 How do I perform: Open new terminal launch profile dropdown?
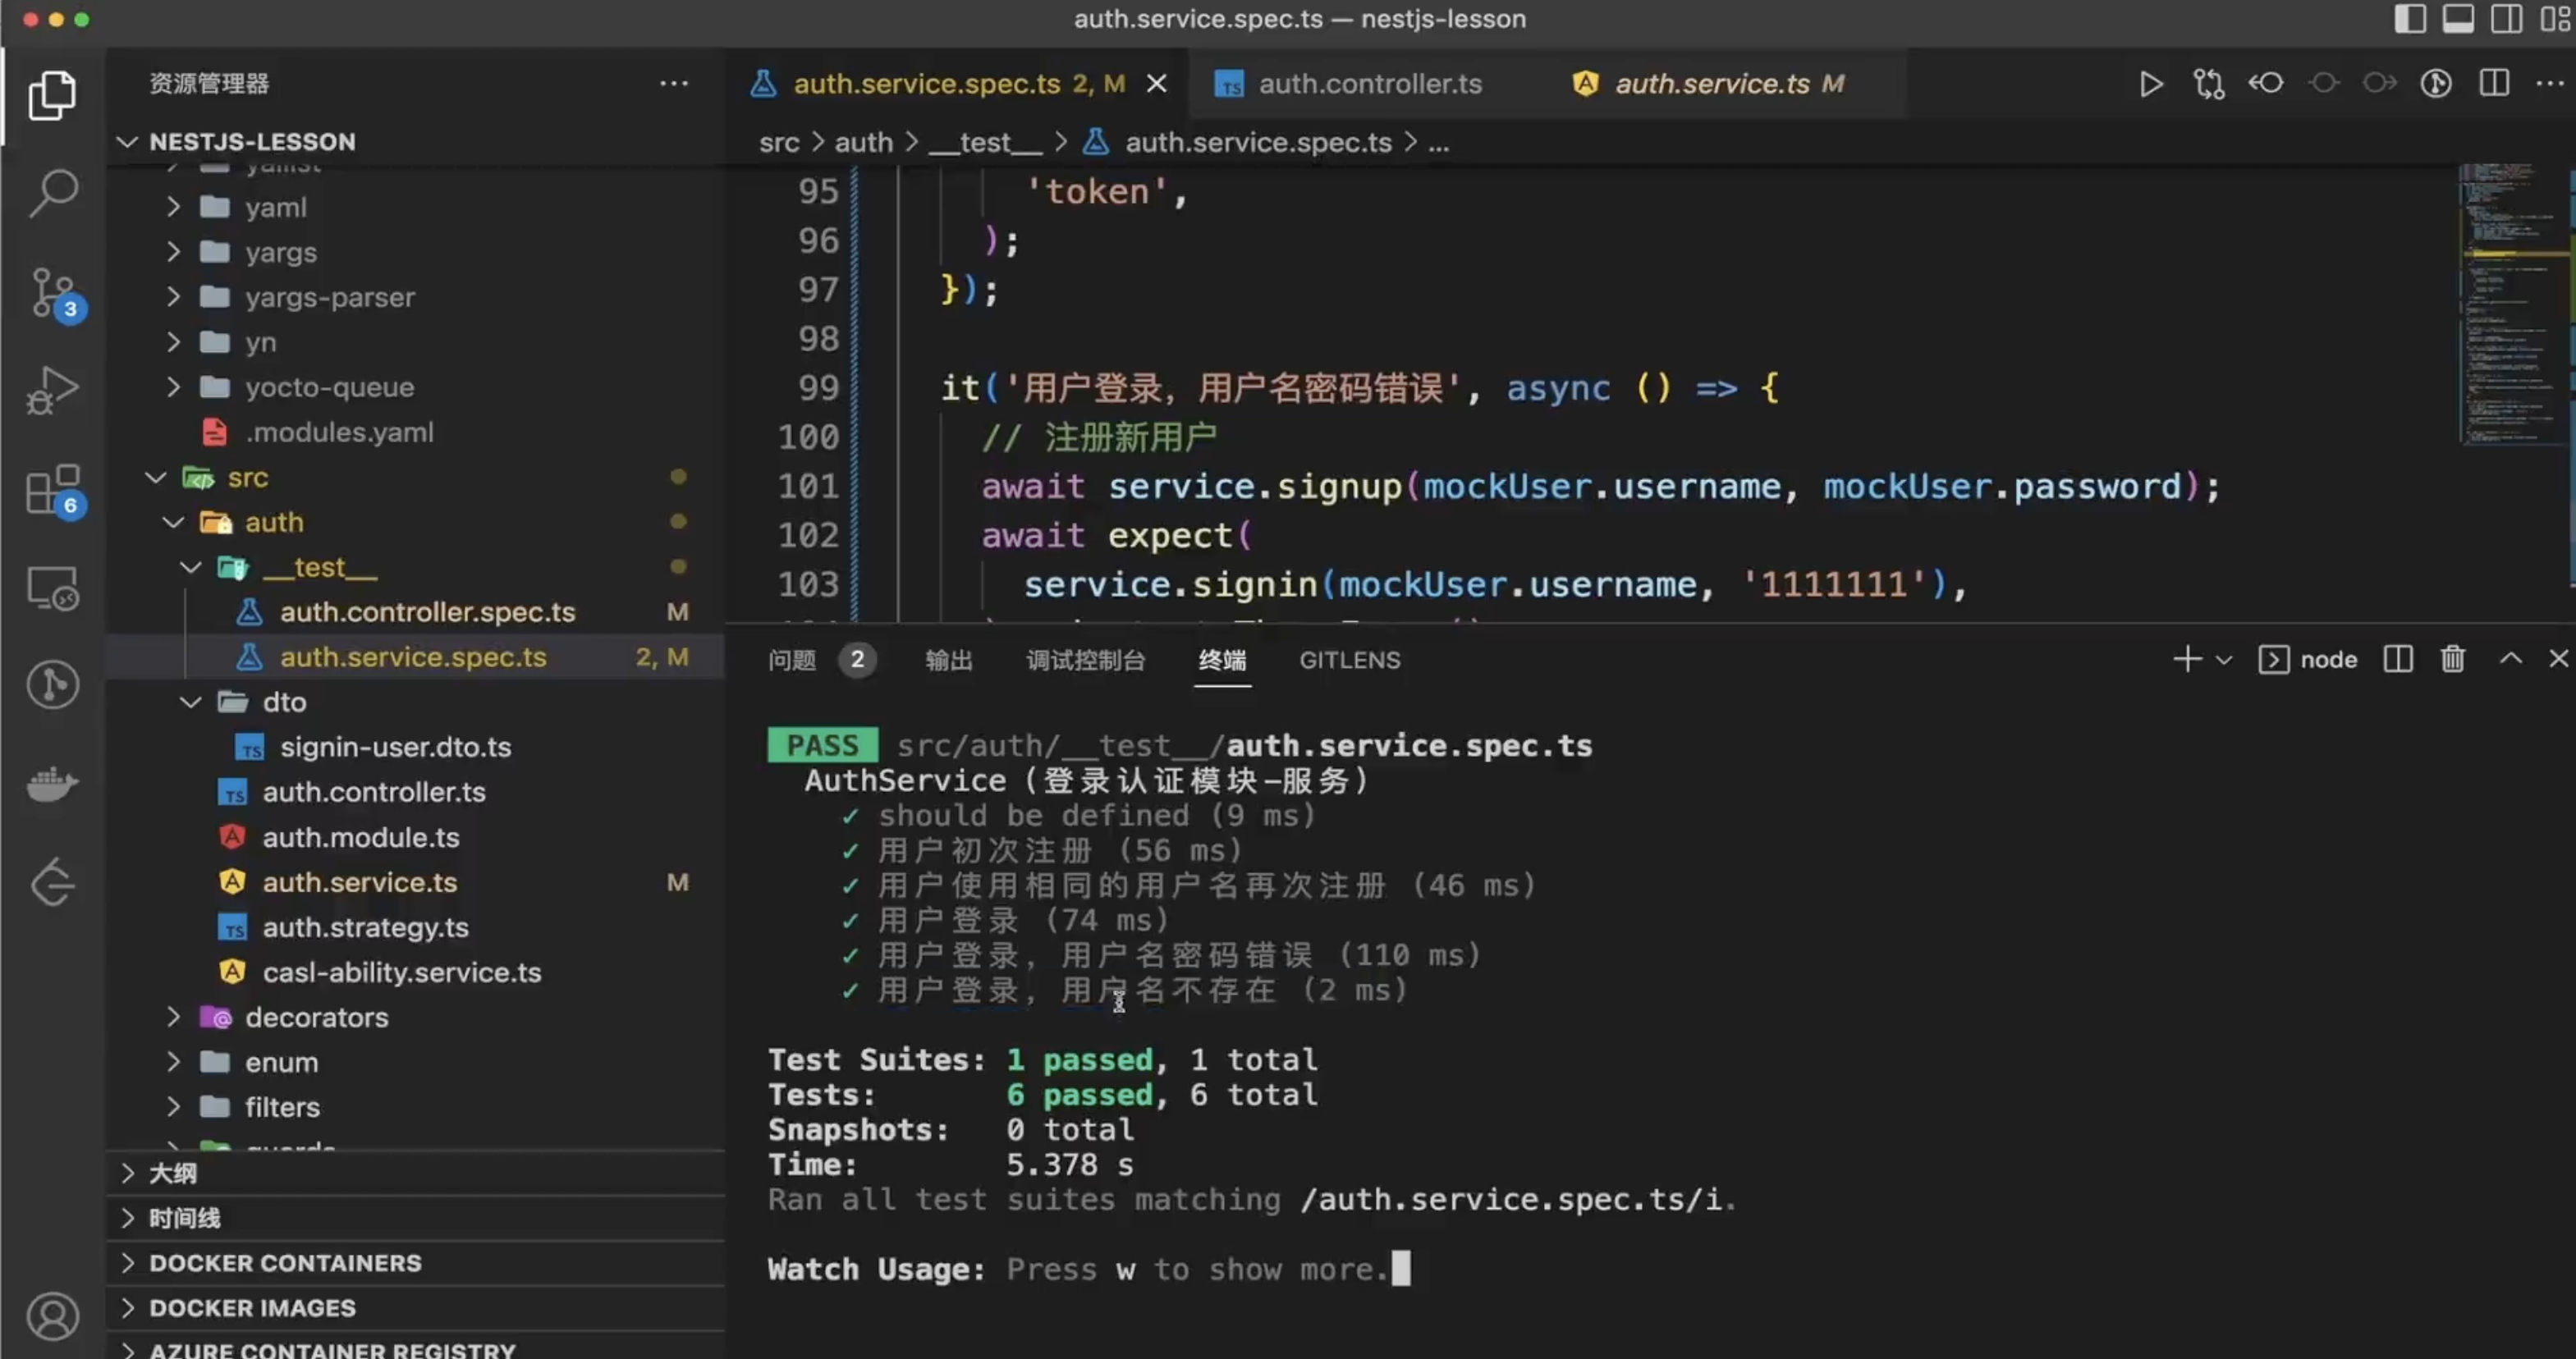(2224, 660)
